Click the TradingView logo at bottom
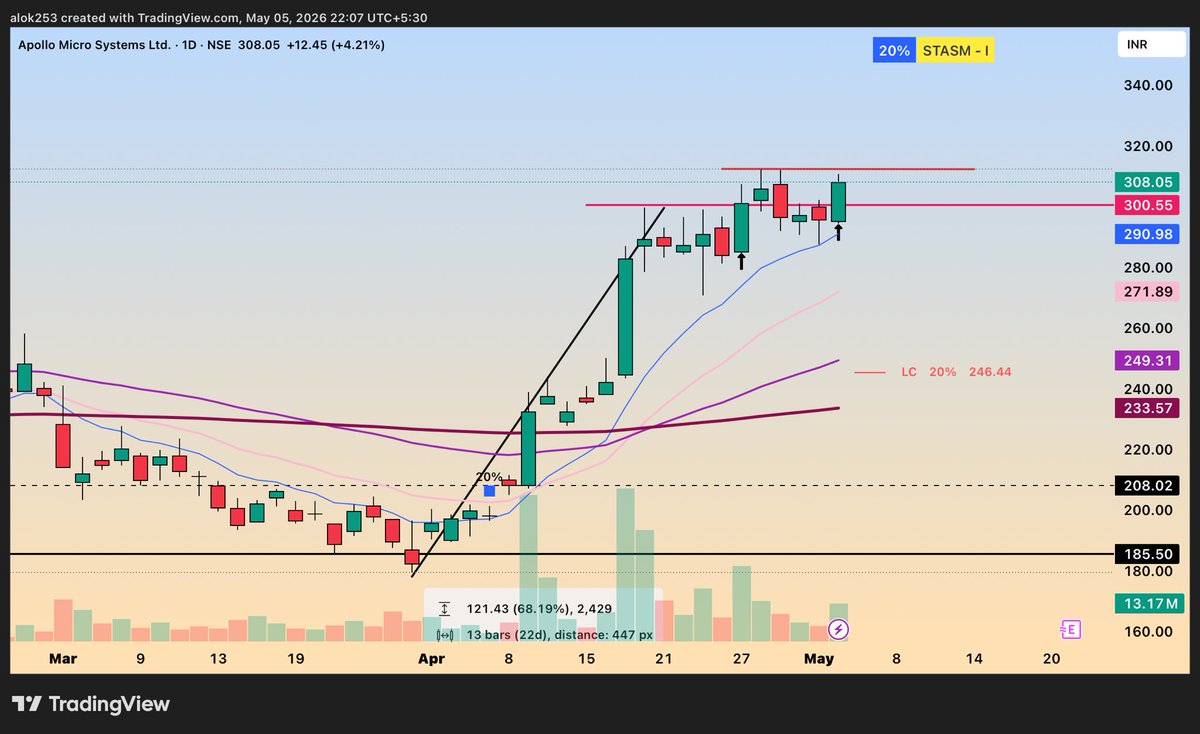 [91, 704]
